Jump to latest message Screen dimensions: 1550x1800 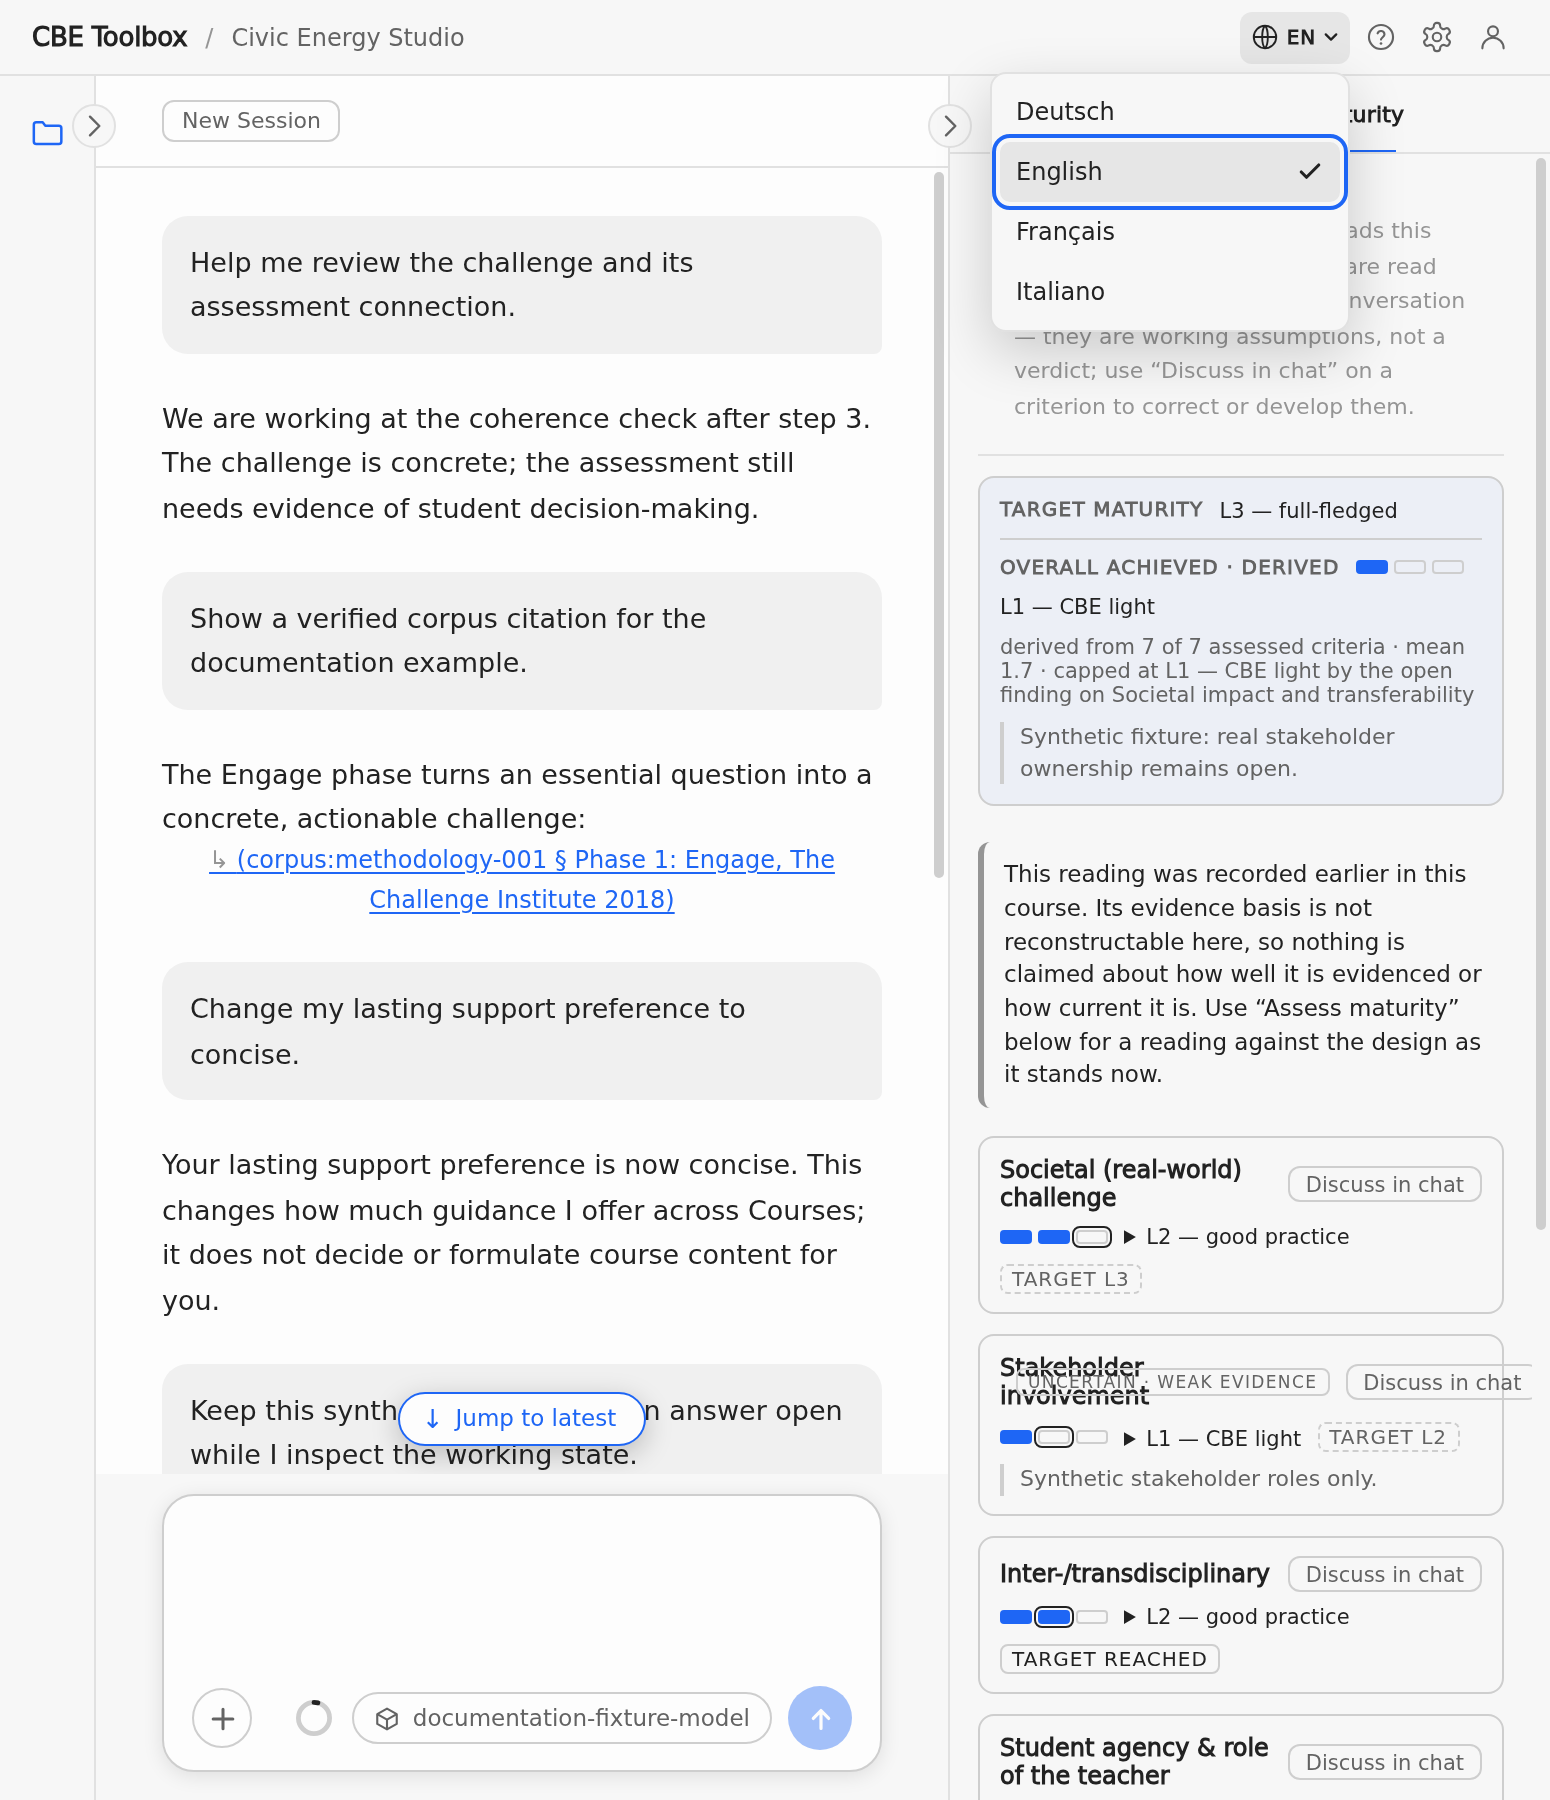(x=522, y=1418)
